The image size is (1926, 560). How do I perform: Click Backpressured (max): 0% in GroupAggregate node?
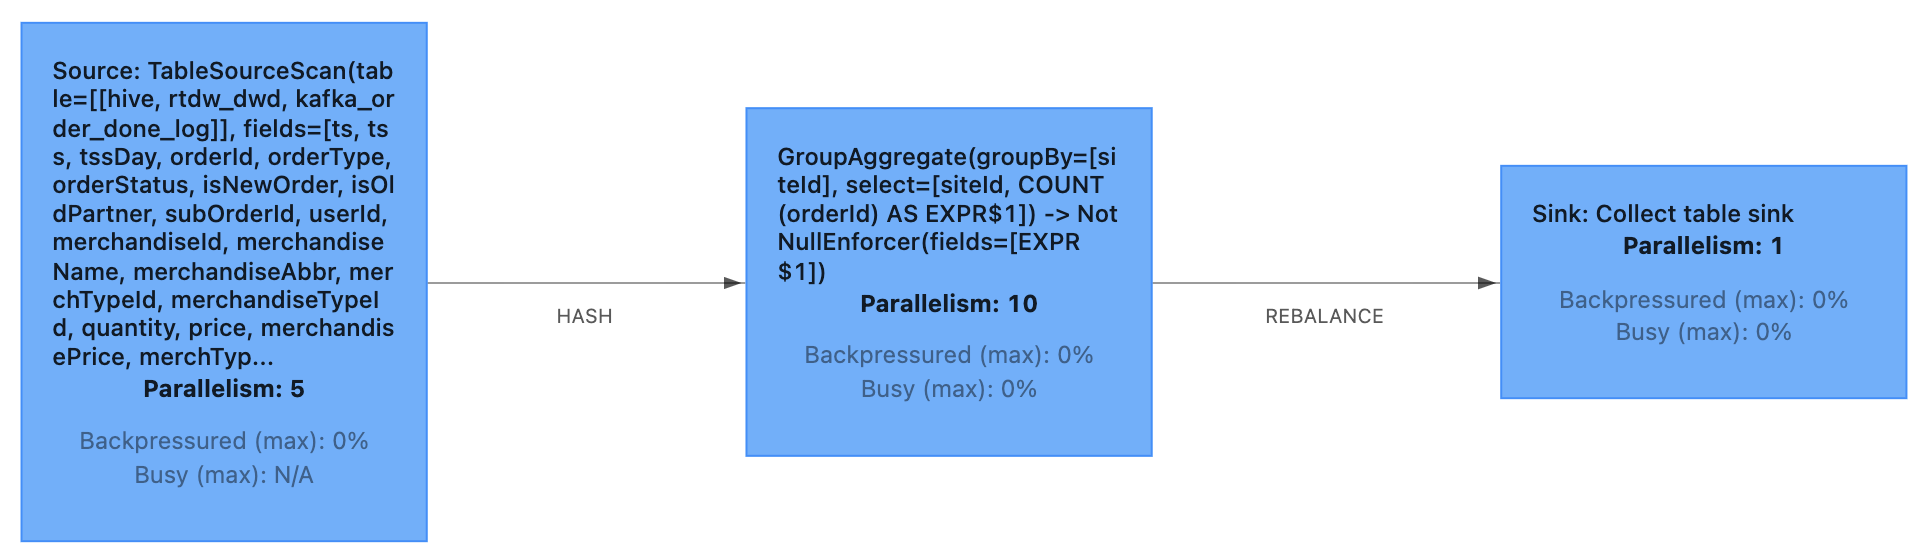[x=949, y=355]
